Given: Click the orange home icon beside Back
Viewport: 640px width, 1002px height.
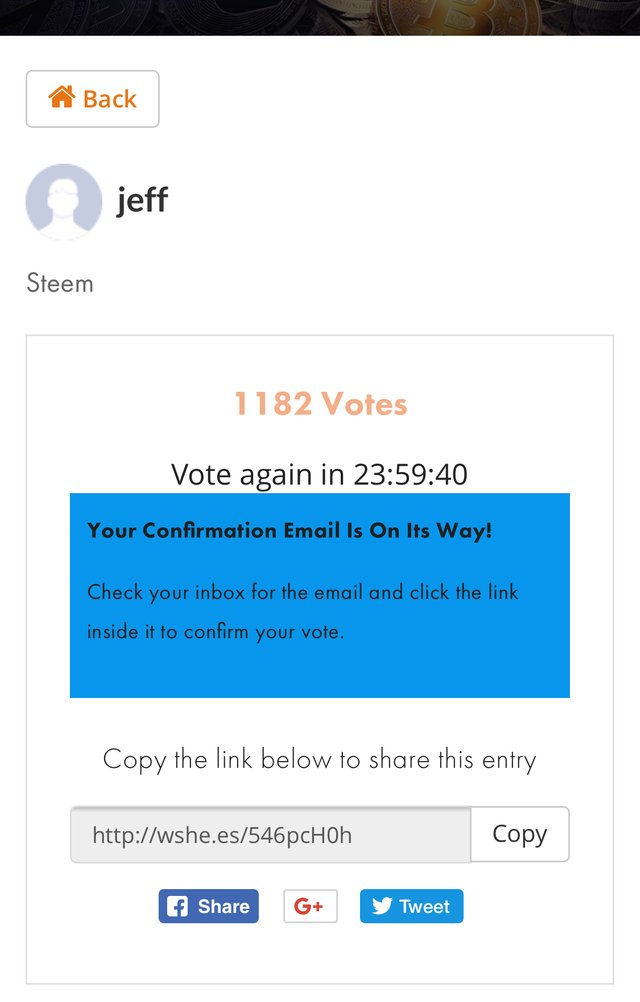Looking at the screenshot, I should point(62,97).
